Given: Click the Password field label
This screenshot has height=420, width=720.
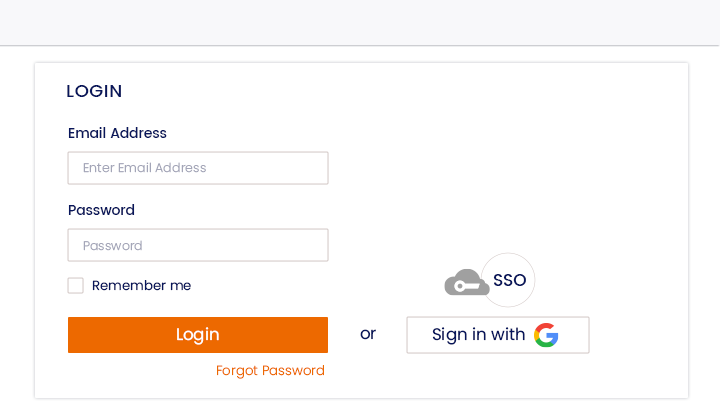Looking at the screenshot, I should [101, 210].
